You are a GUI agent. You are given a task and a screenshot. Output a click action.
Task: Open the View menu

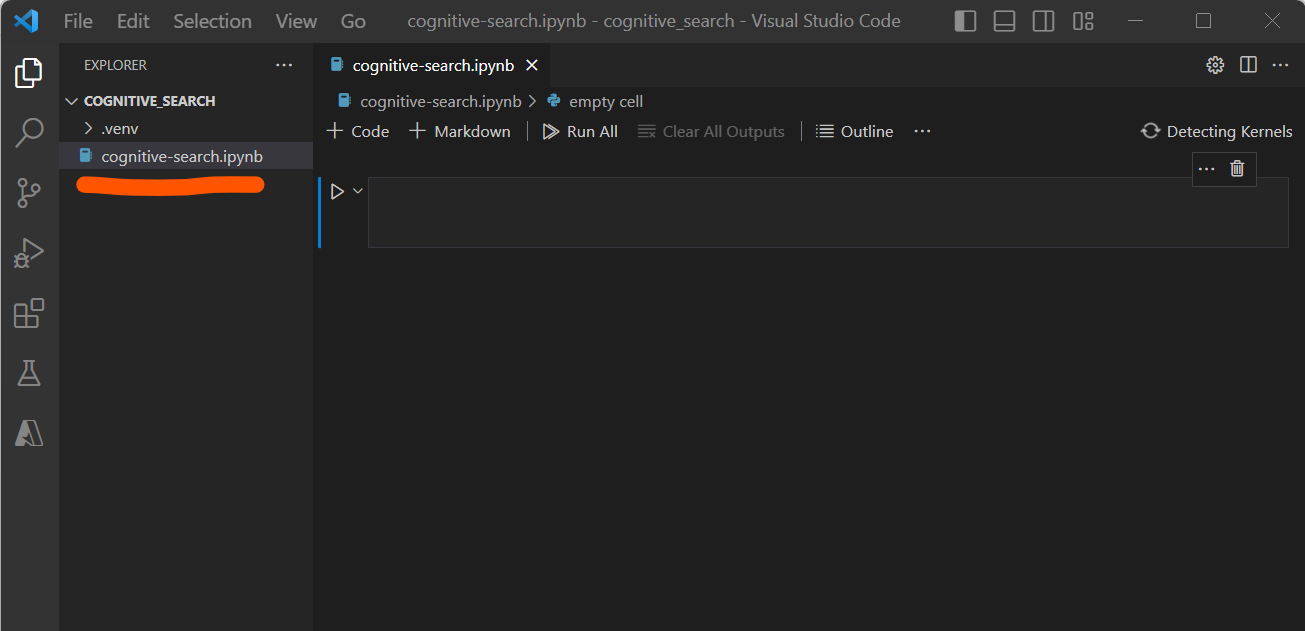coord(296,21)
